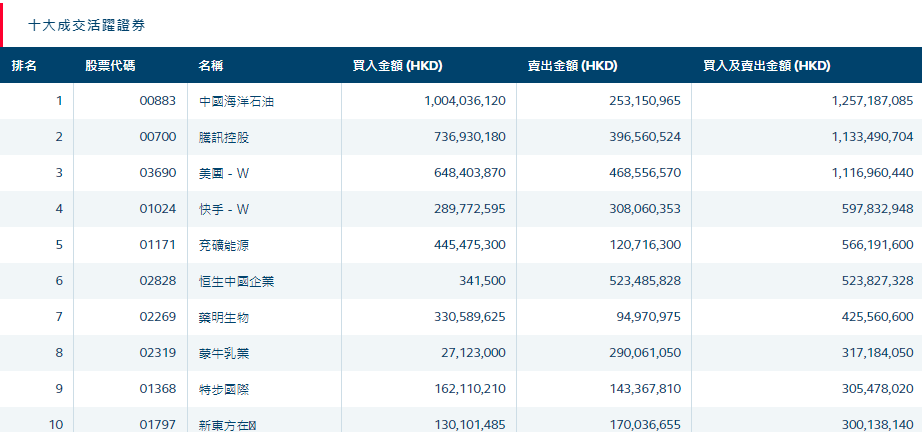Click sell amount 120,716,300
Viewport: 922px width, 432px height.
[645, 245]
